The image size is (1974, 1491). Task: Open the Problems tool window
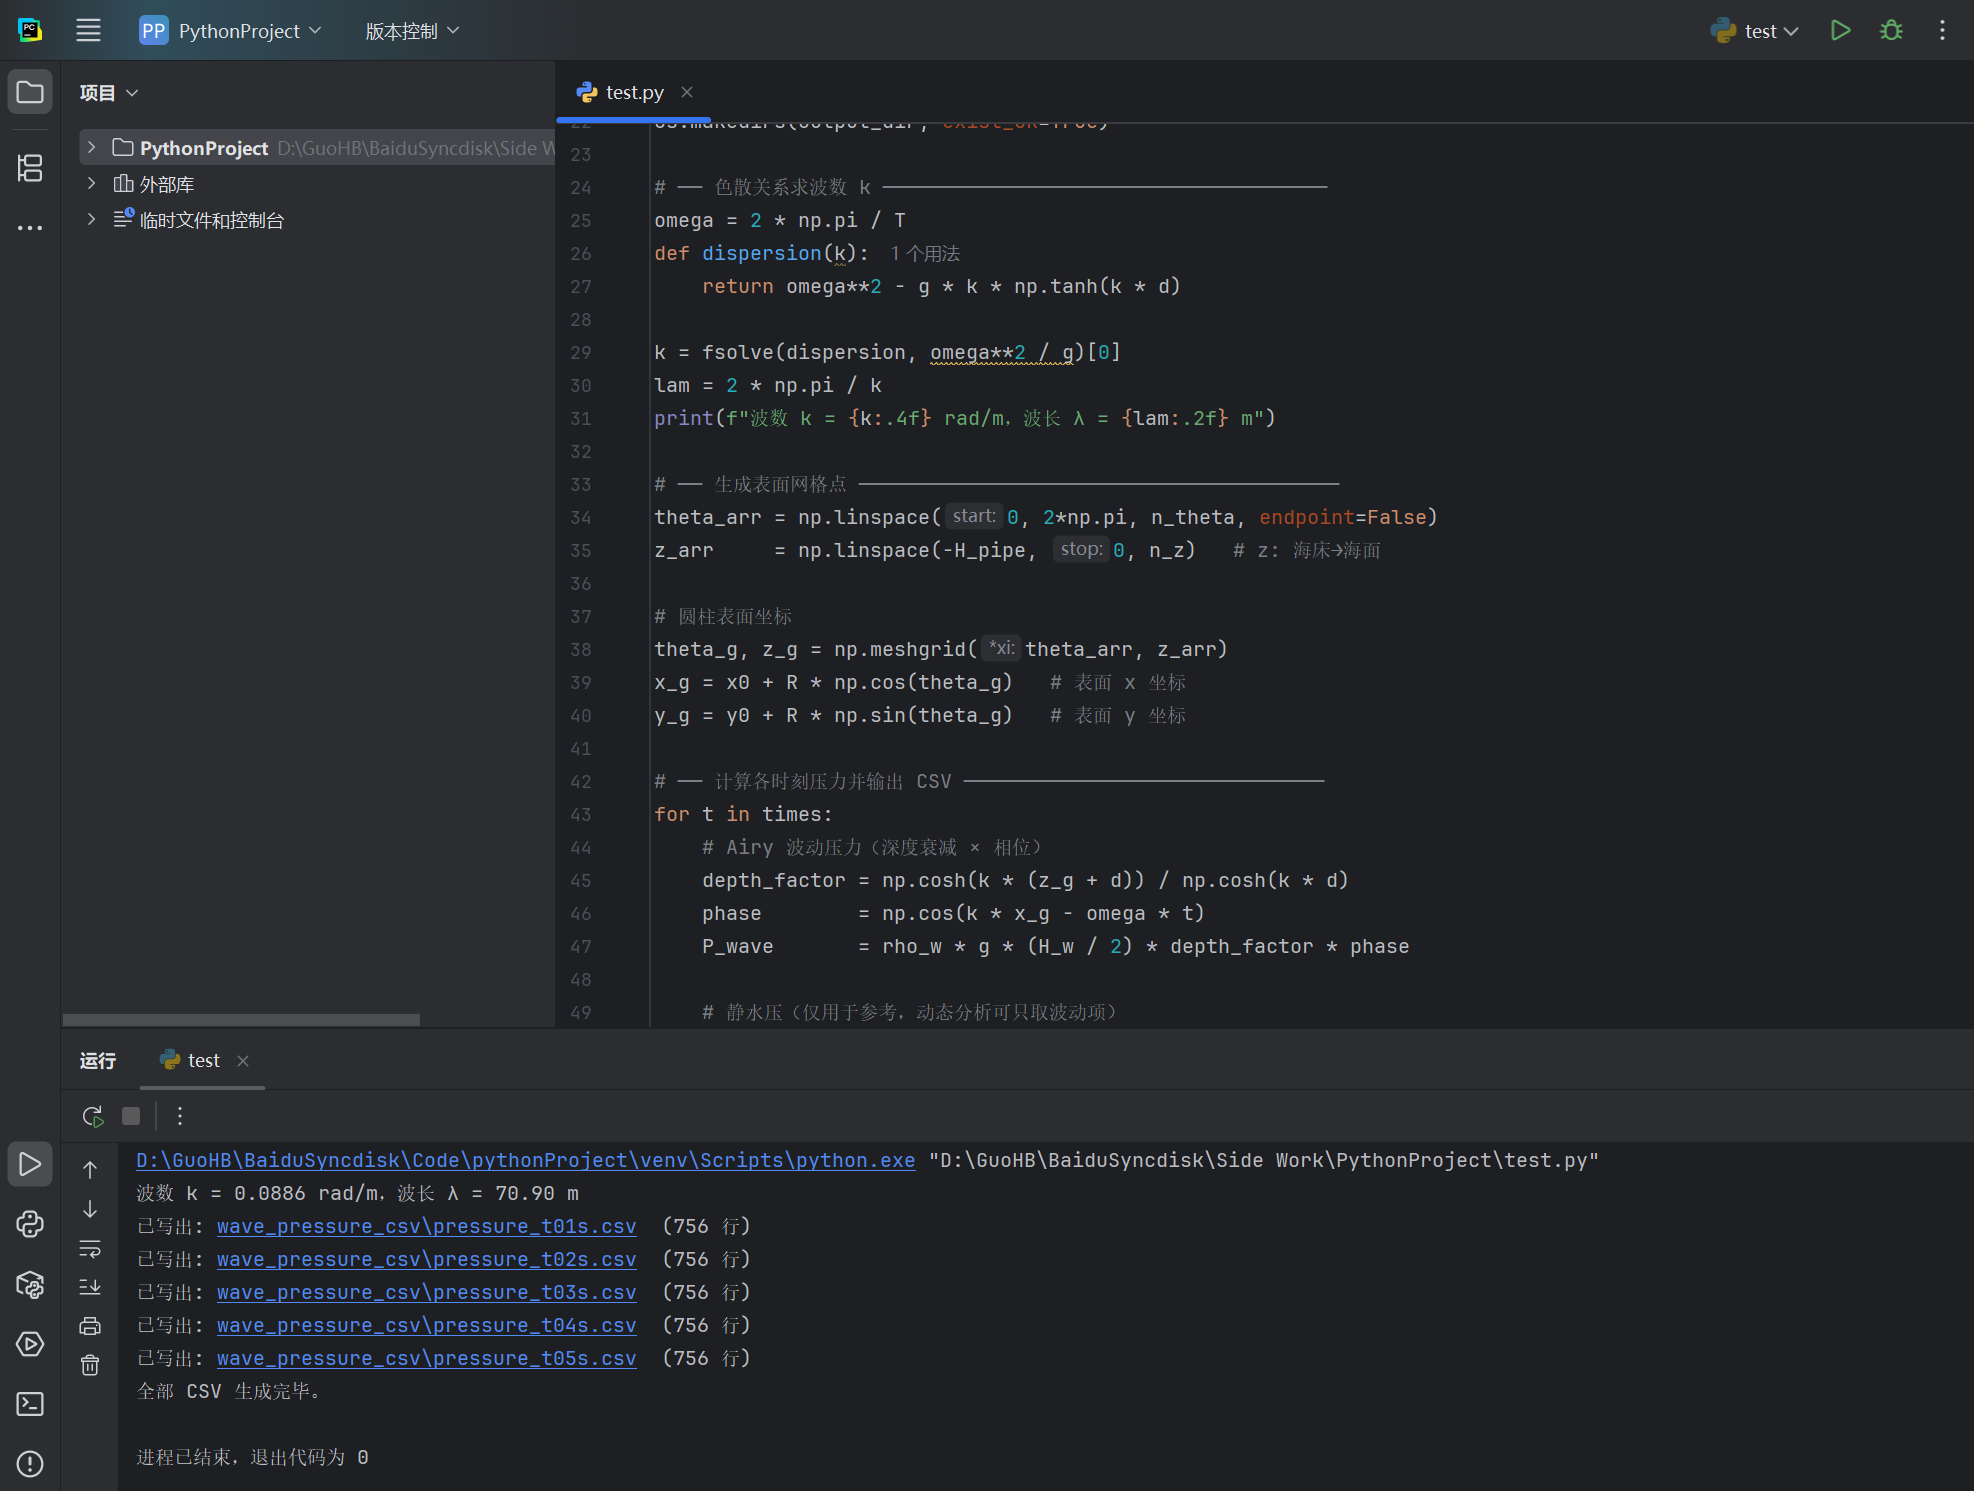click(x=30, y=1464)
